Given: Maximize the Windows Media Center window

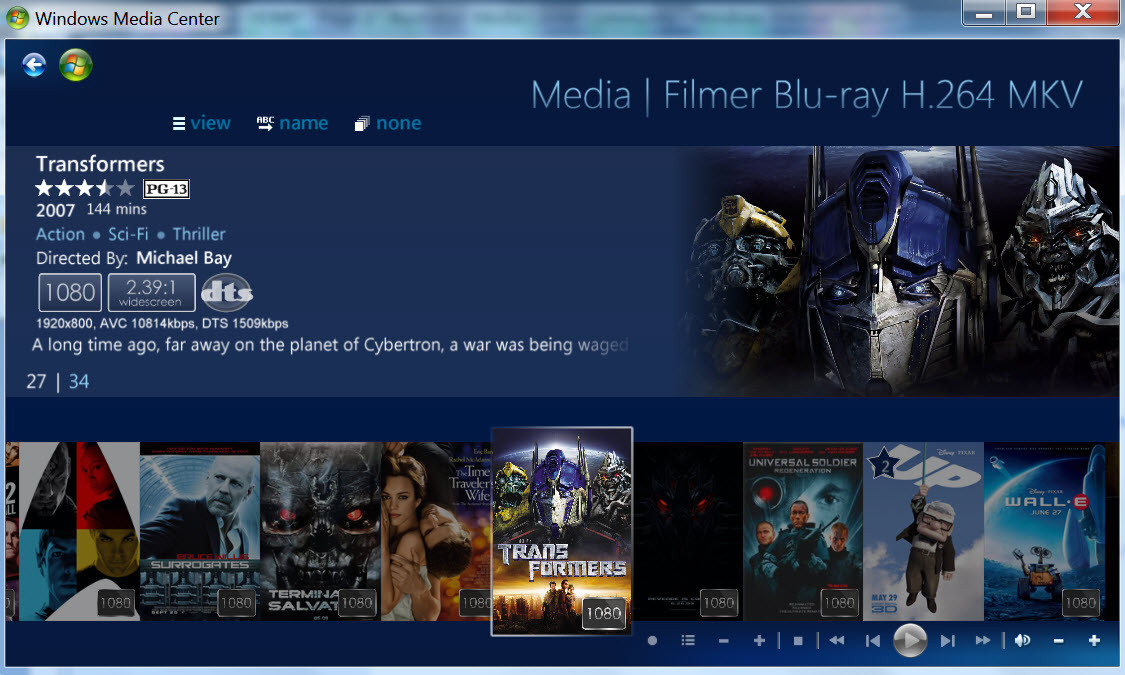Looking at the screenshot, I should coord(1026,12).
